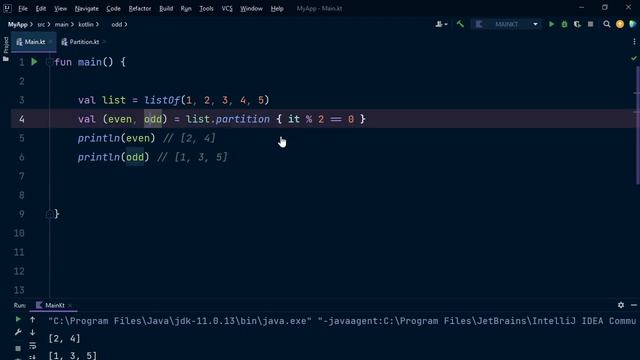Viewport: 640px width, 360px height.
Task: Select kotlin breadcrumb in navigation bar
Action: coord(86,24)
